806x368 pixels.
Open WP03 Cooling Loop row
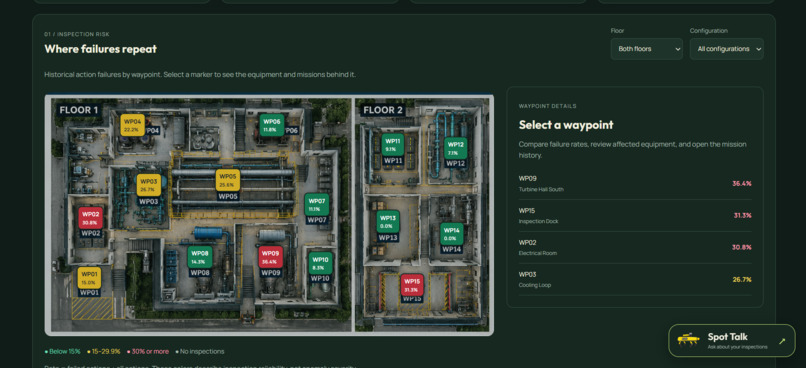pyautogui.click(x=635, y=279)
